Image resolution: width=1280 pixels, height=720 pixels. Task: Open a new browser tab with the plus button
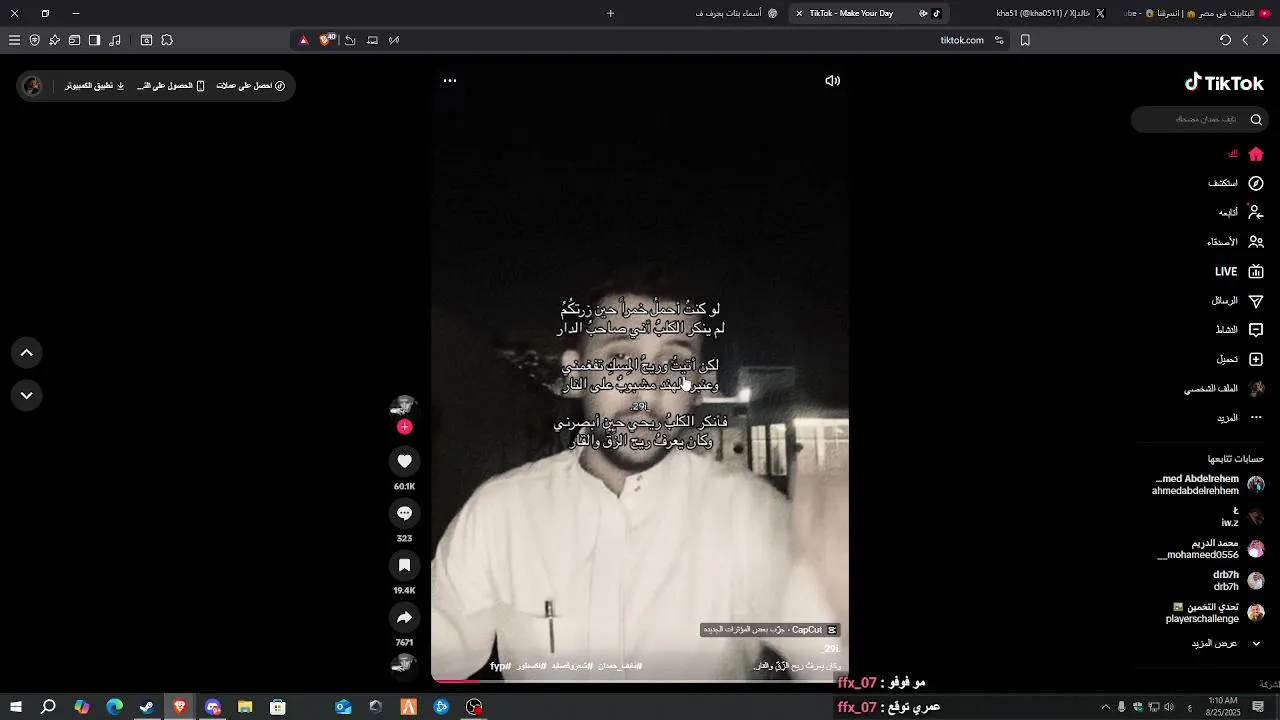[611, 13]
